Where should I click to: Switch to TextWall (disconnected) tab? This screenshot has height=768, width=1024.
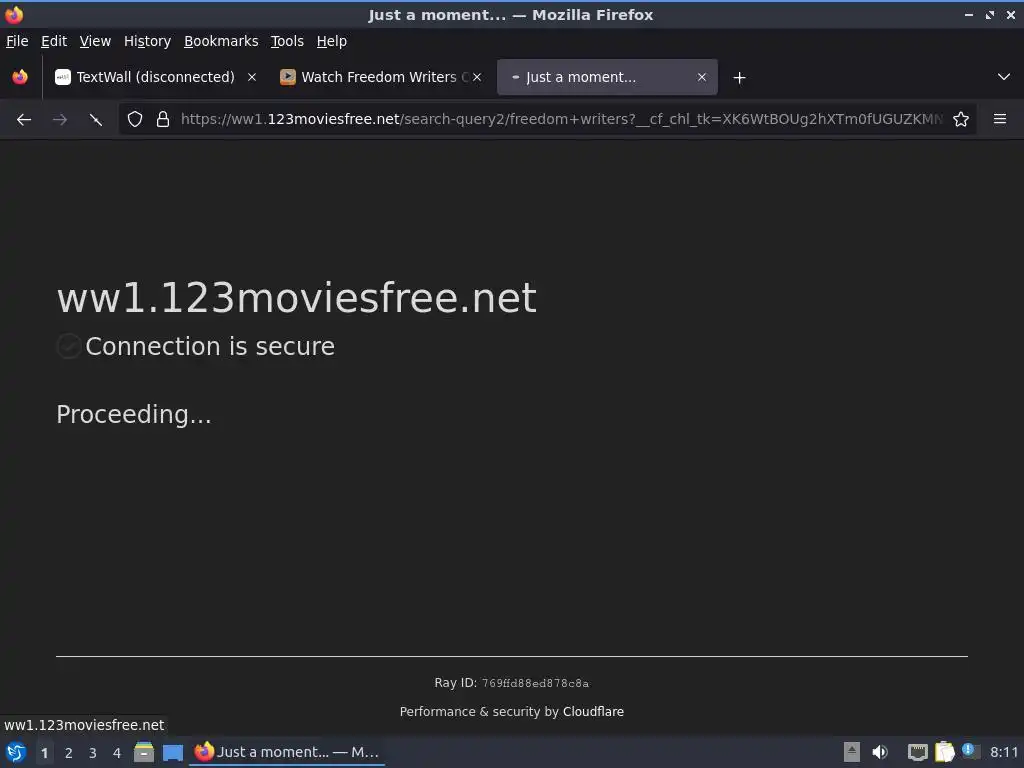(x=155, y=77)
